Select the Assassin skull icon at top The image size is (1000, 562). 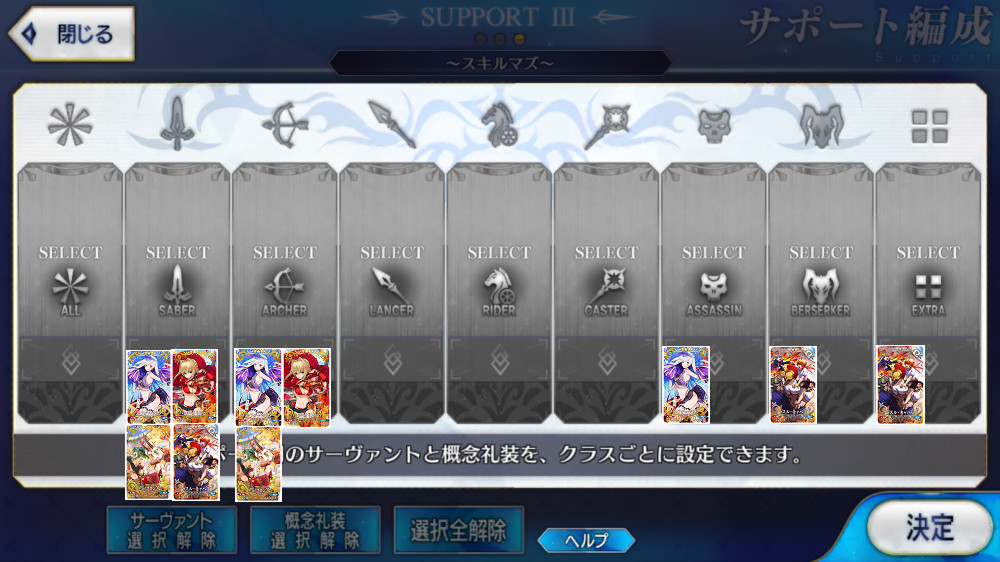(x=714, y=126)
